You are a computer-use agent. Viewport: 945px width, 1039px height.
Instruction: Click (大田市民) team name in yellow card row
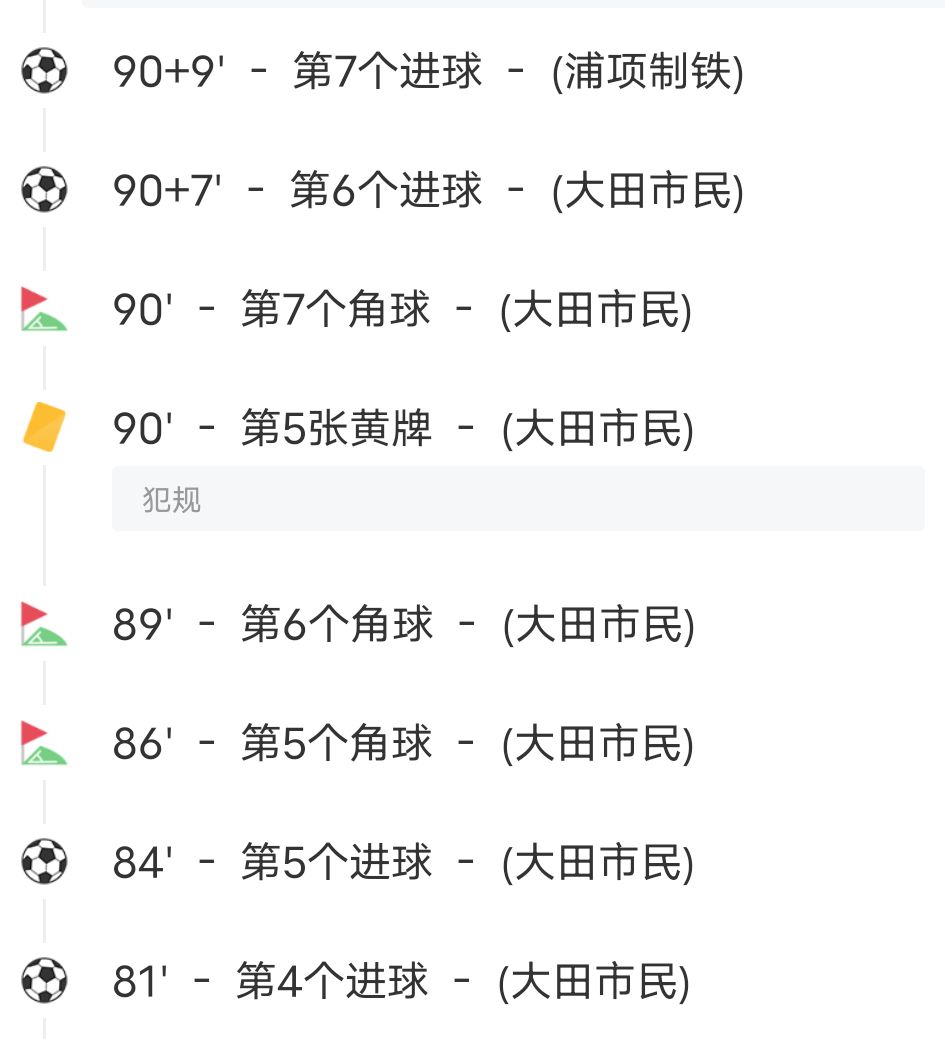click(x=597, y=429)
